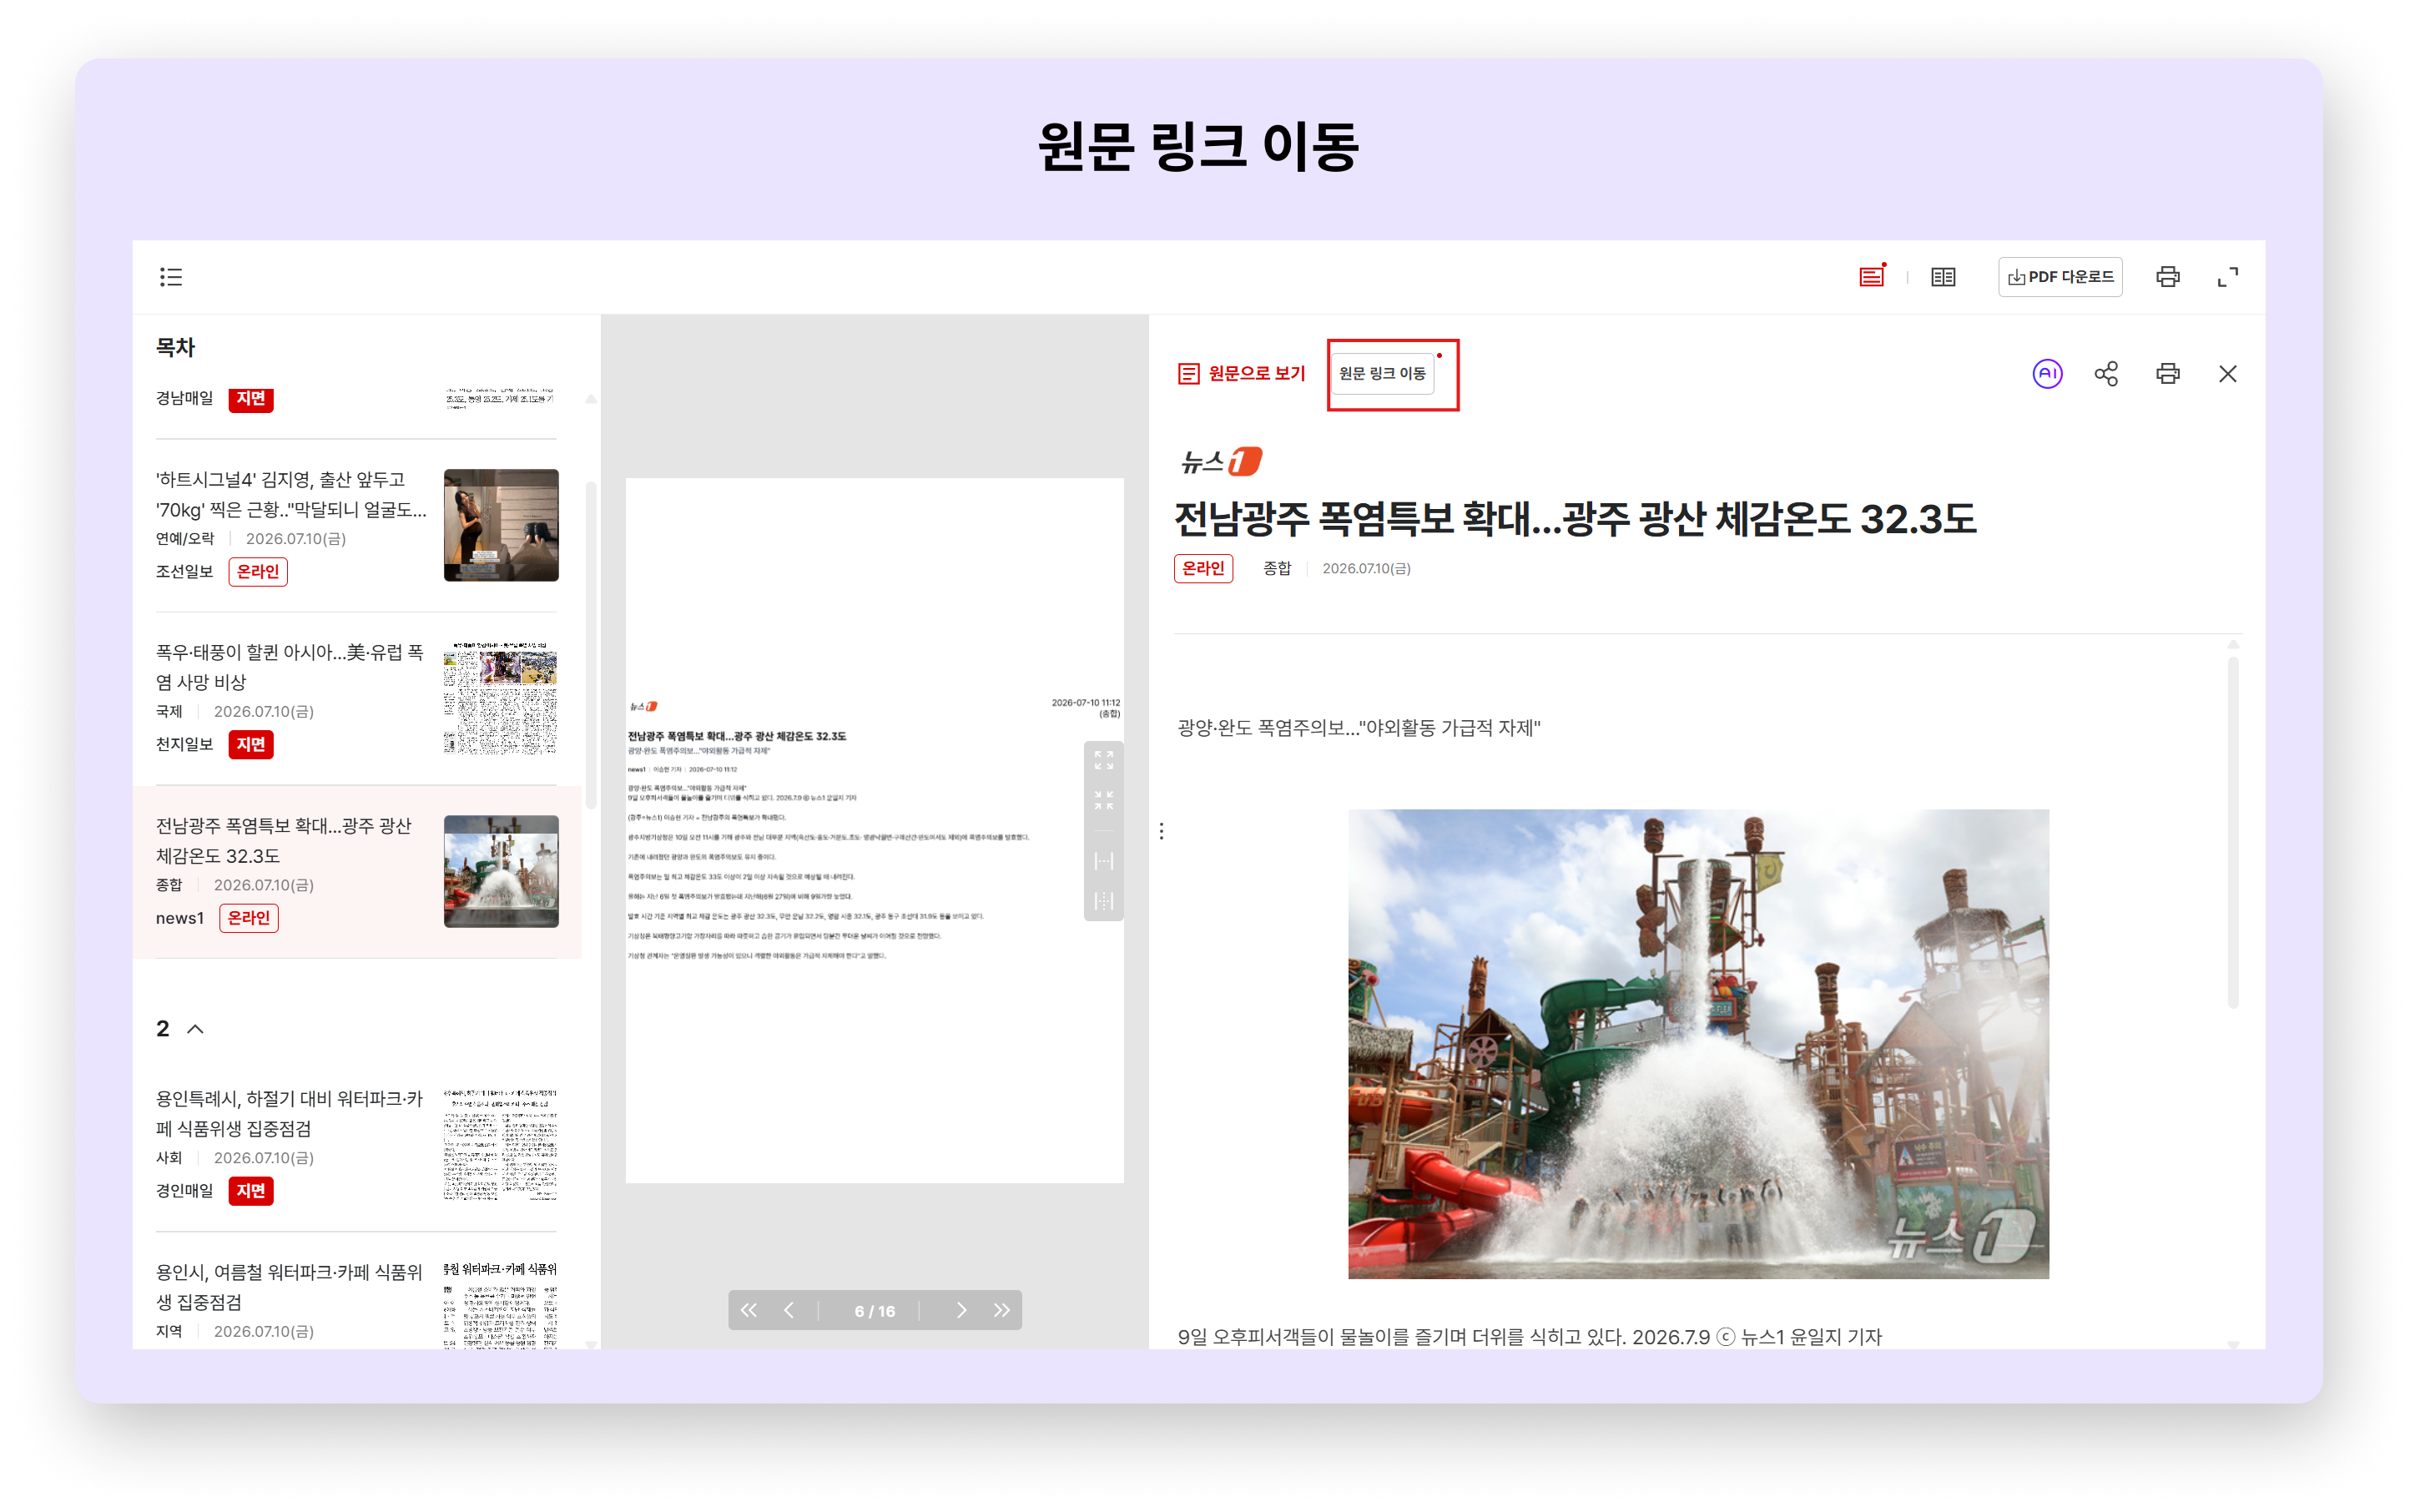This screenshot has width=2415, height=1512.
Task: Click the 온라인 badge next to news1
Action: 249,918
